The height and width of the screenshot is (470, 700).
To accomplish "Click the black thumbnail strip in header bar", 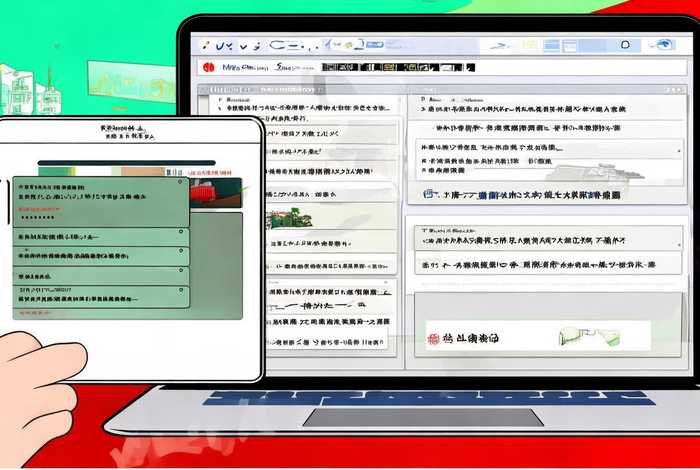I will tap(398, 67).
